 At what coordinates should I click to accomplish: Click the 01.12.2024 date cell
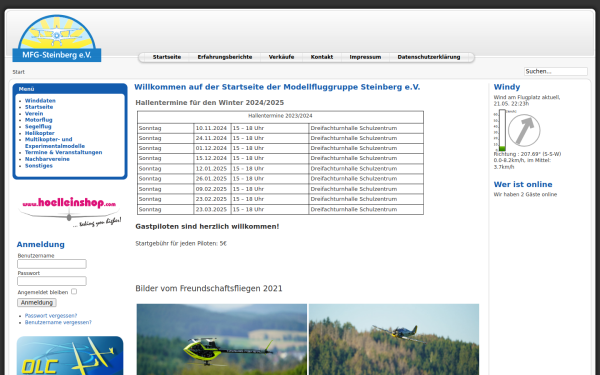point(212,148)
